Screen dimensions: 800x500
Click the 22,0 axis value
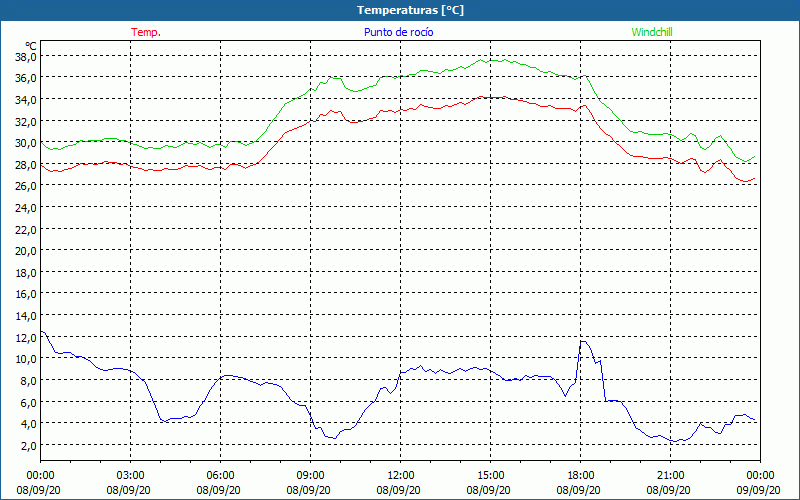click(26, 230)
